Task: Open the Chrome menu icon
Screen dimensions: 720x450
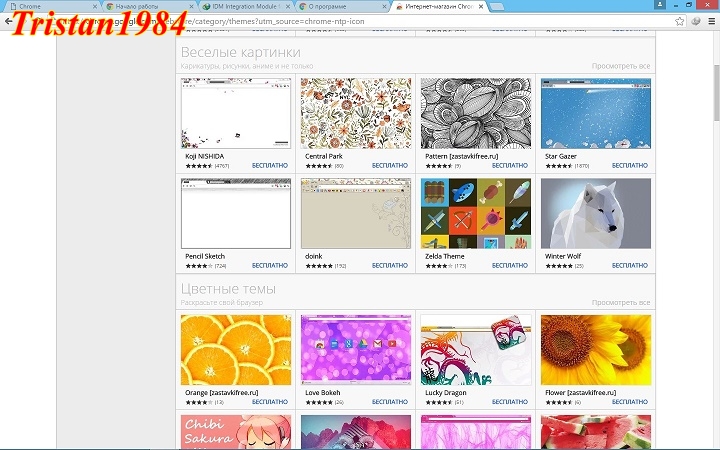Action: (709, 20)
